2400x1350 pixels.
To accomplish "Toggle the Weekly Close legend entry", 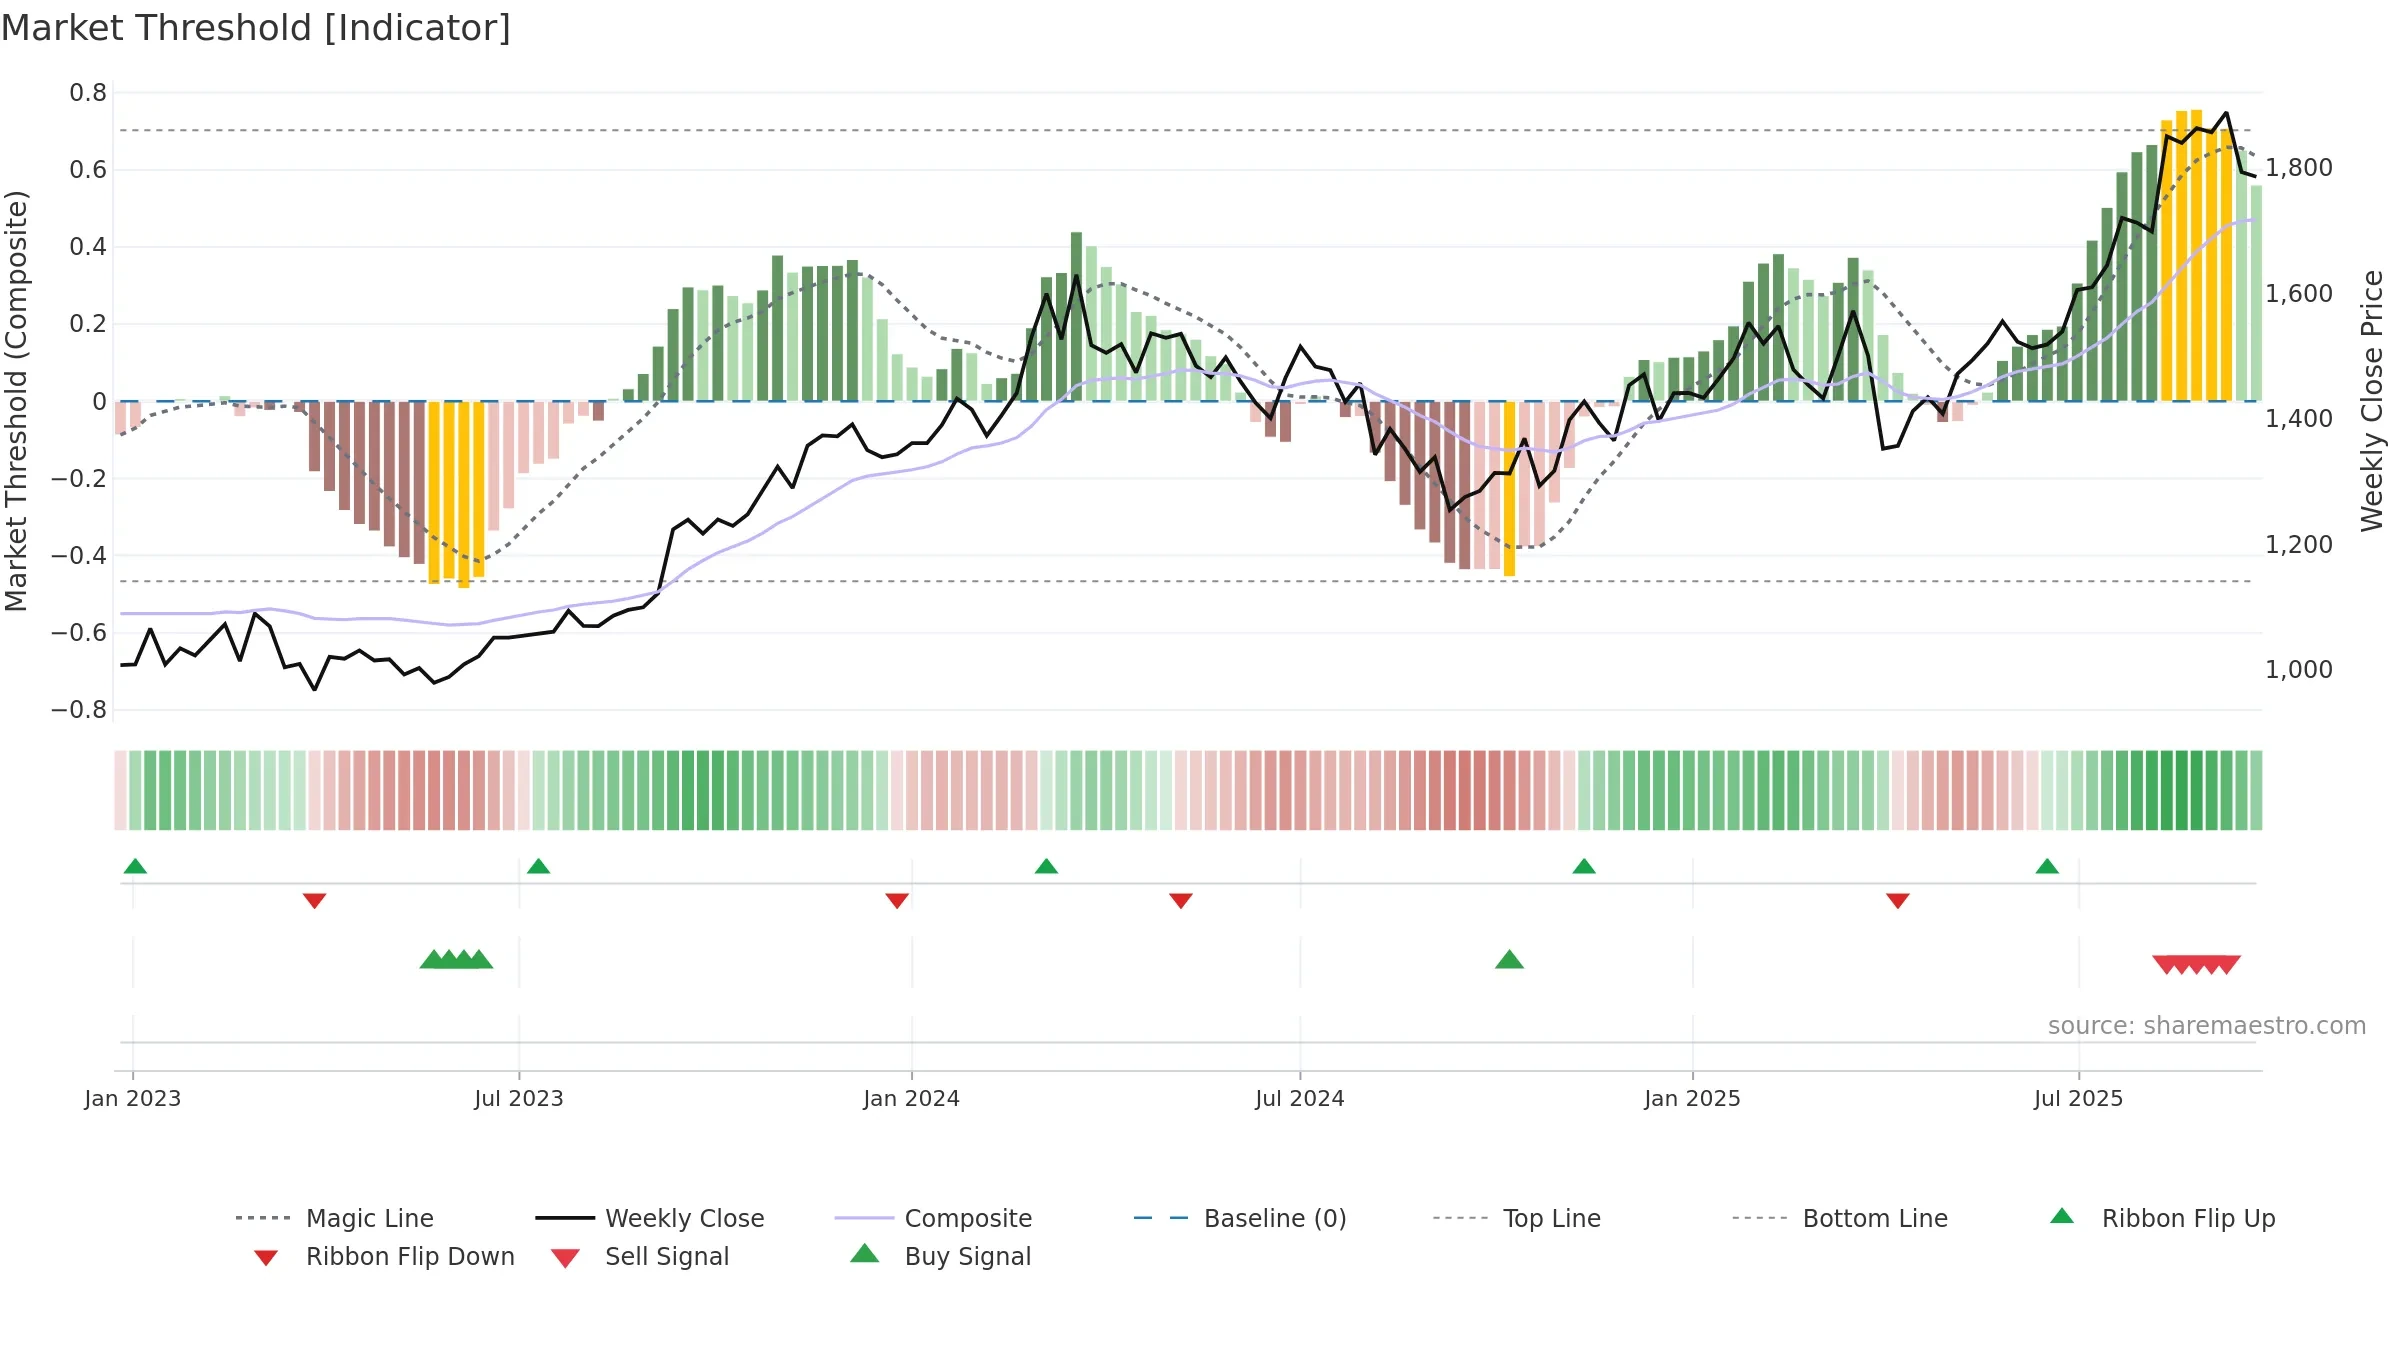I will (650, 1218).
